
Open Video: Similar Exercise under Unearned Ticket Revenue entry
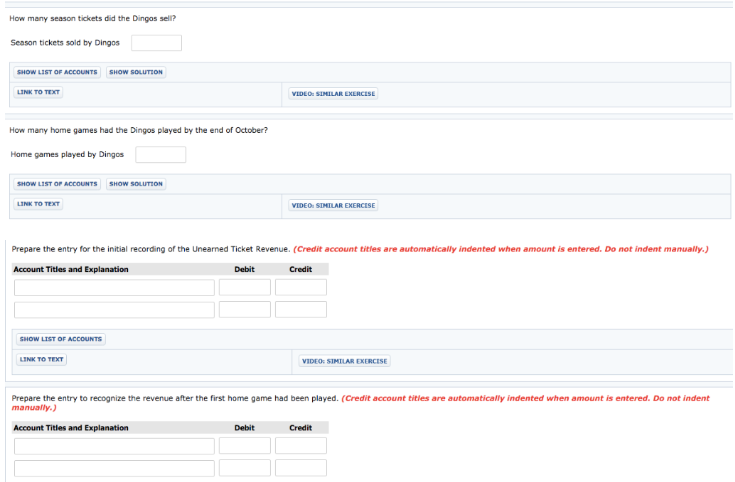[x=345, y=361]
